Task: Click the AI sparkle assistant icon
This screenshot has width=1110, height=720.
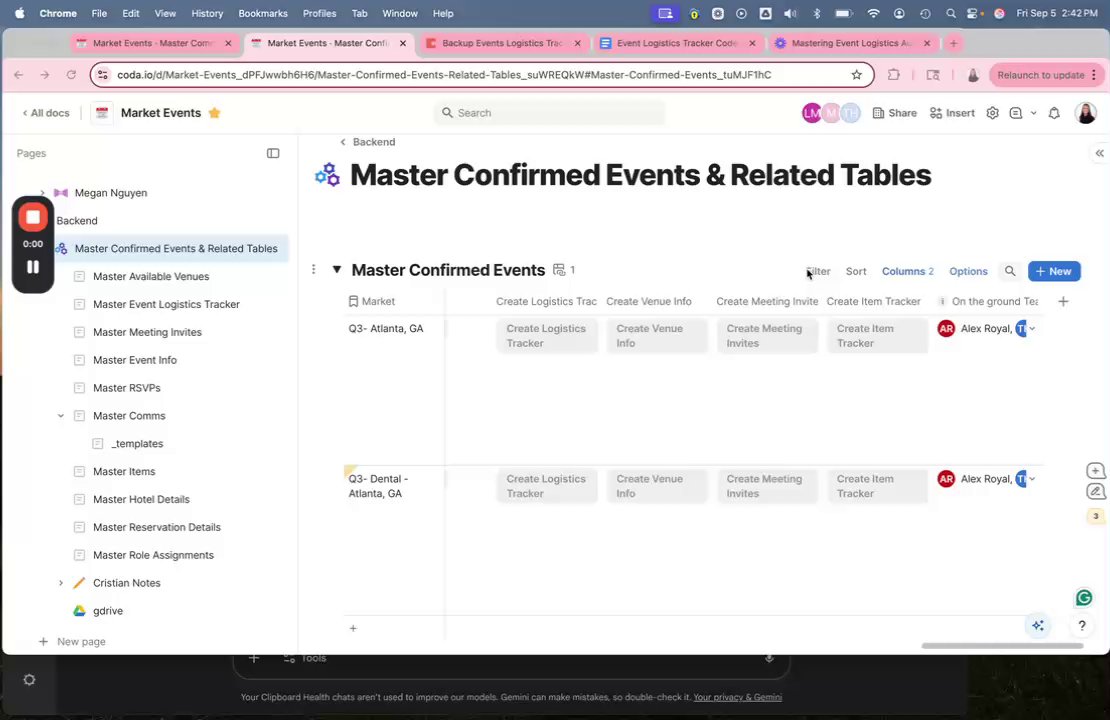Action: (1038, 626)
